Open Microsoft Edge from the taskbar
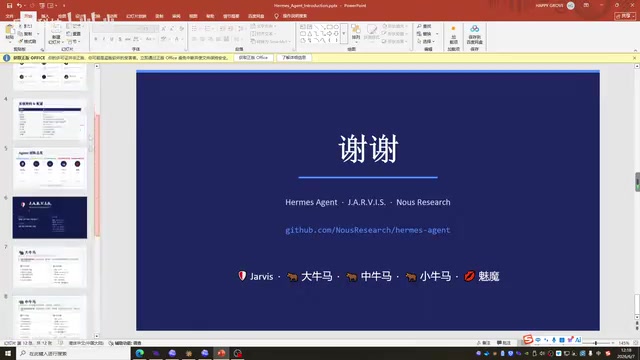Viewport: 640px width, 360px height. (x=140, y=353)
